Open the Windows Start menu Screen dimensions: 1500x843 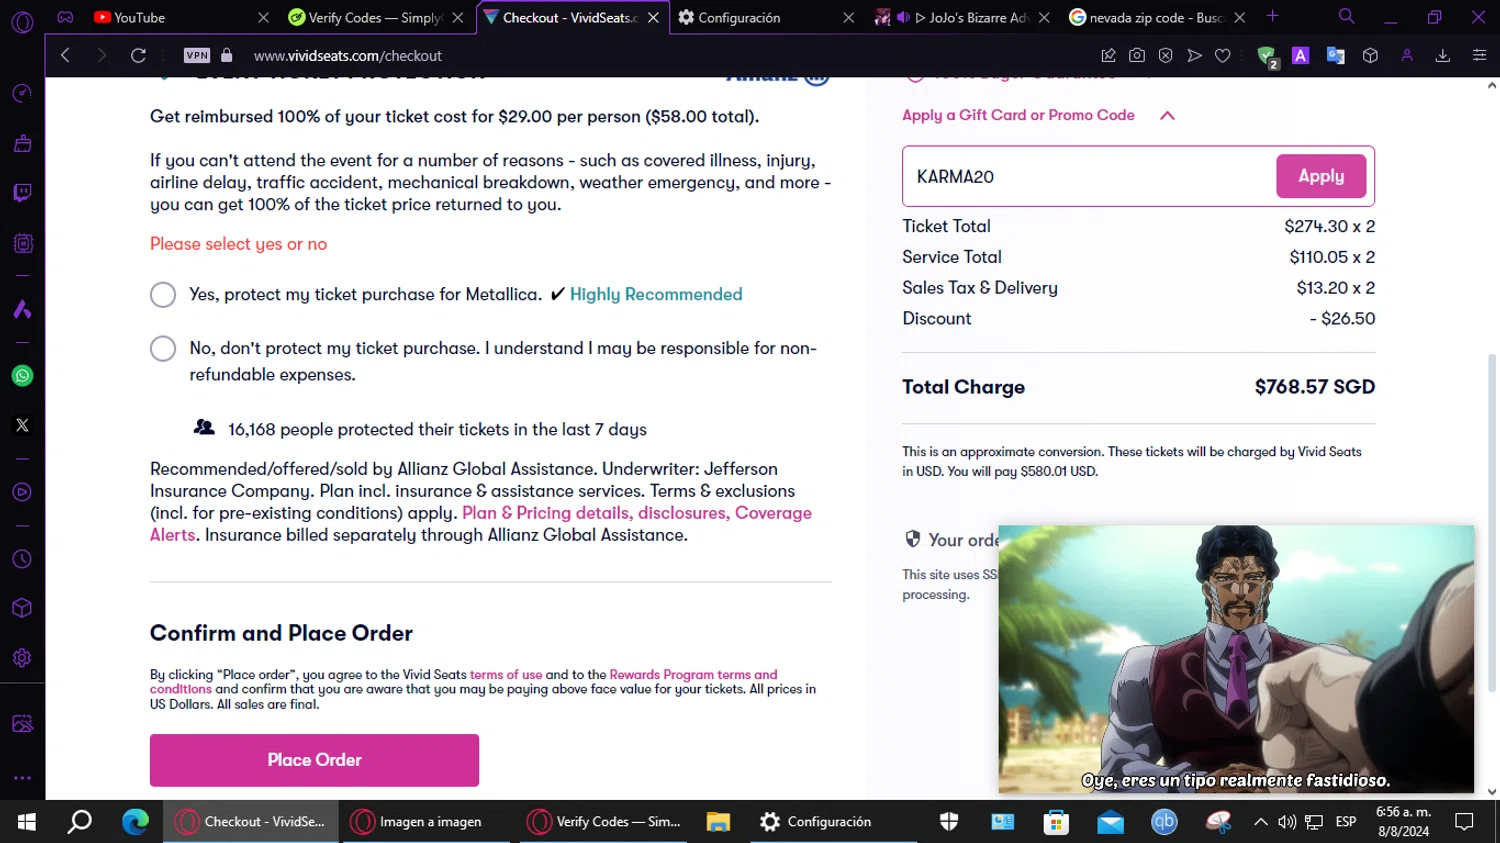coord(27,822)
